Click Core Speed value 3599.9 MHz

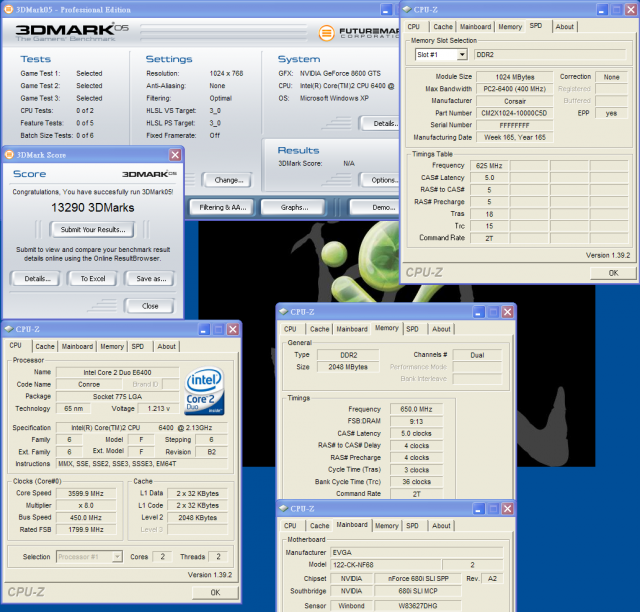point(86,493)
